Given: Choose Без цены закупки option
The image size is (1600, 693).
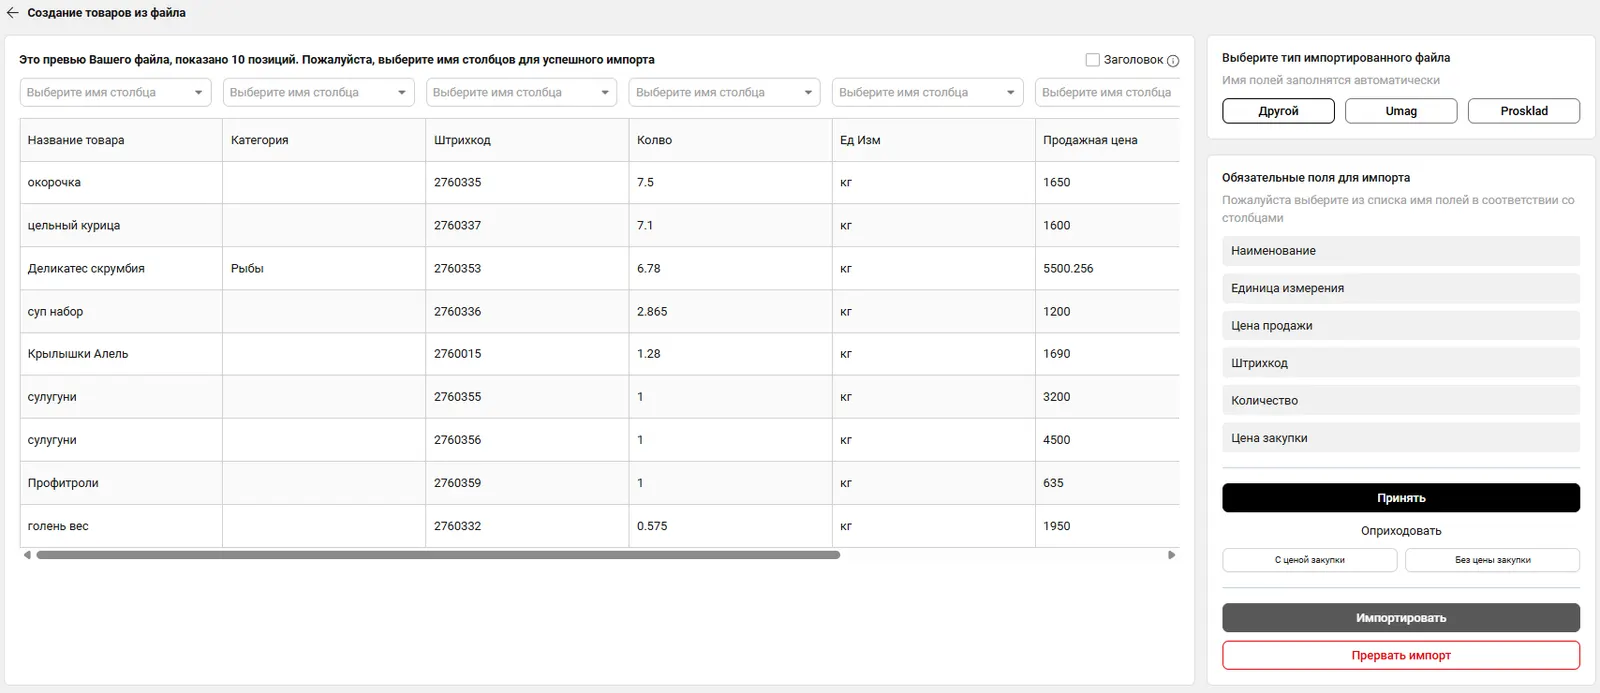Looking at the screenshot, I should tap(1492, 560).
